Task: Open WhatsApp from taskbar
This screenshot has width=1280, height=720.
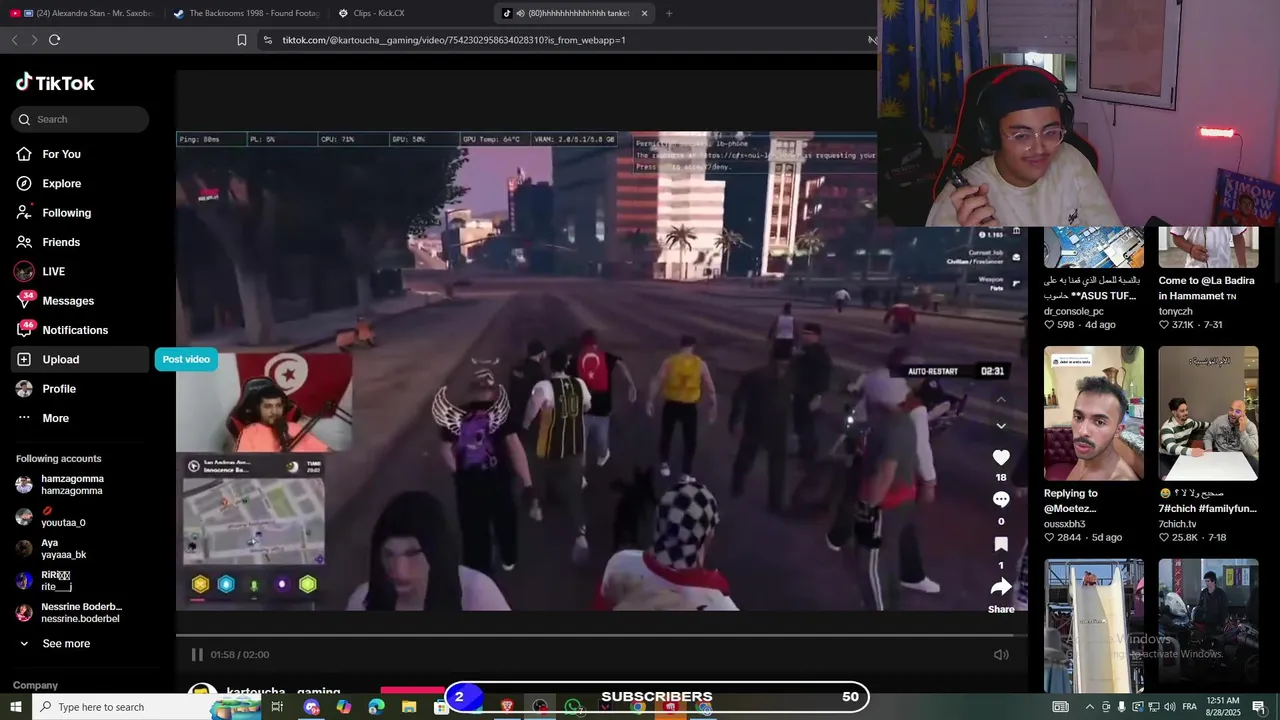Action: coord(573,707)
